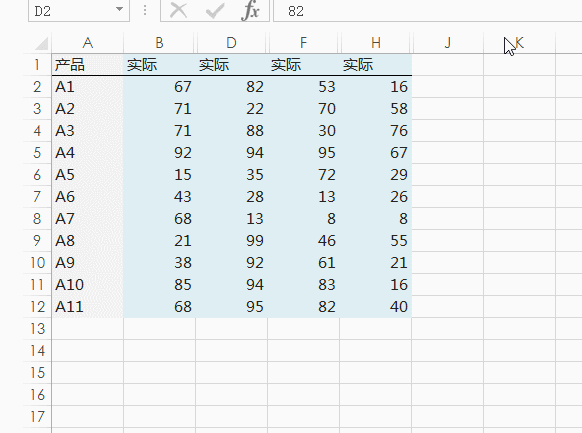Select row 2 header
582x433 pixels.
pos(37,87)
